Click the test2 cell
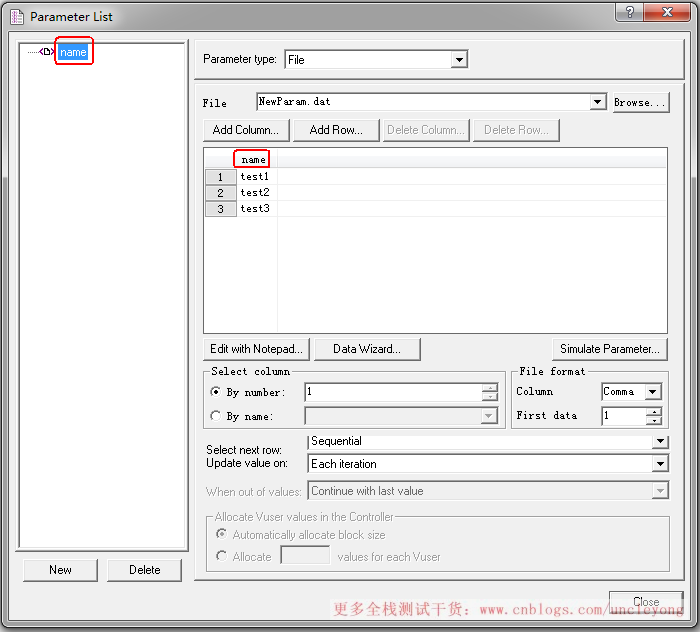This screenshot has height=632, width=700. [x=256, y=193]
